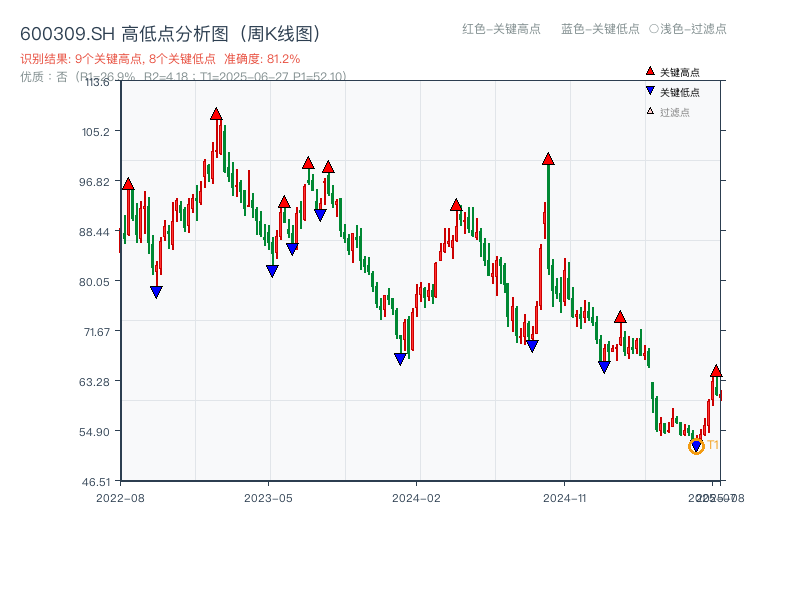The height and width of the screenshot is (600, 800).
Task: Click the red high marker above 2024-02 rally
Action: point(457,204)
